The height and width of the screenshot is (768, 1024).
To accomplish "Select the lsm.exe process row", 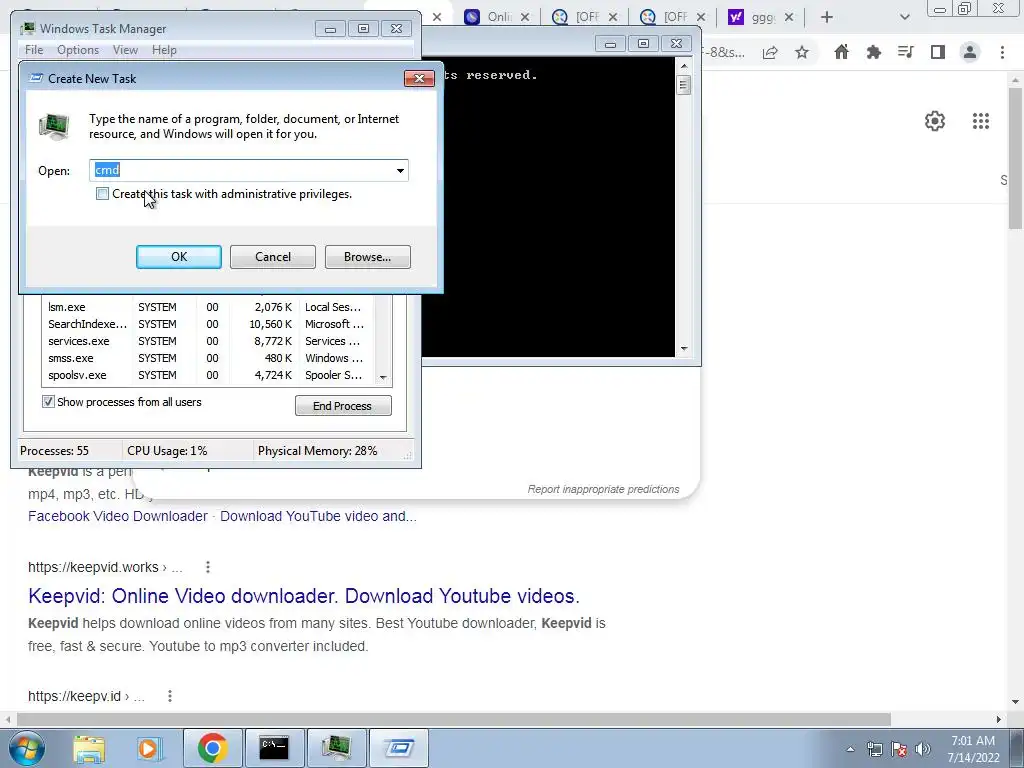I will [209, 307].
